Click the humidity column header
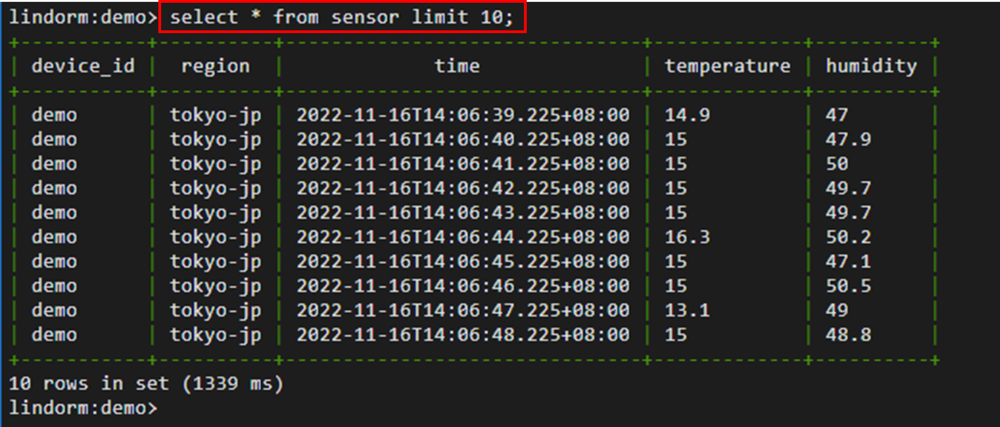 pos(871,66)
